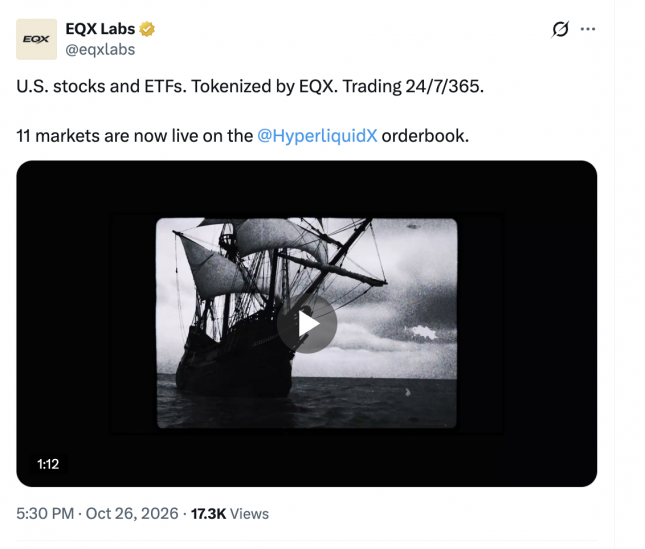The width and height of the screenshot is (645, 549).
Task: Visit the @eqxlabs handle profile
Action: pyautogui.click(x=100, y=50)
